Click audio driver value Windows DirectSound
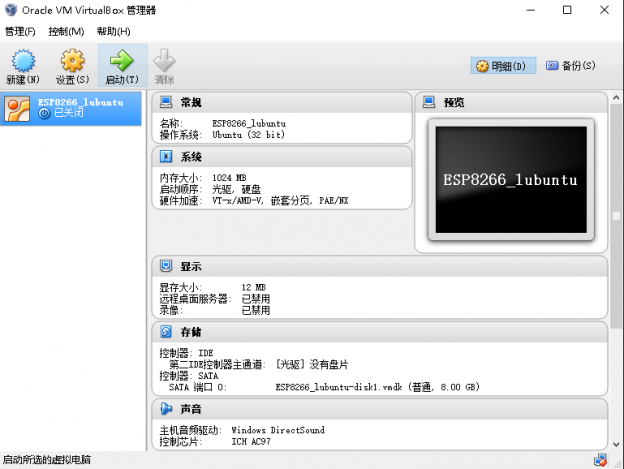This screenshot has height=469, width=624. pos(278,430)
